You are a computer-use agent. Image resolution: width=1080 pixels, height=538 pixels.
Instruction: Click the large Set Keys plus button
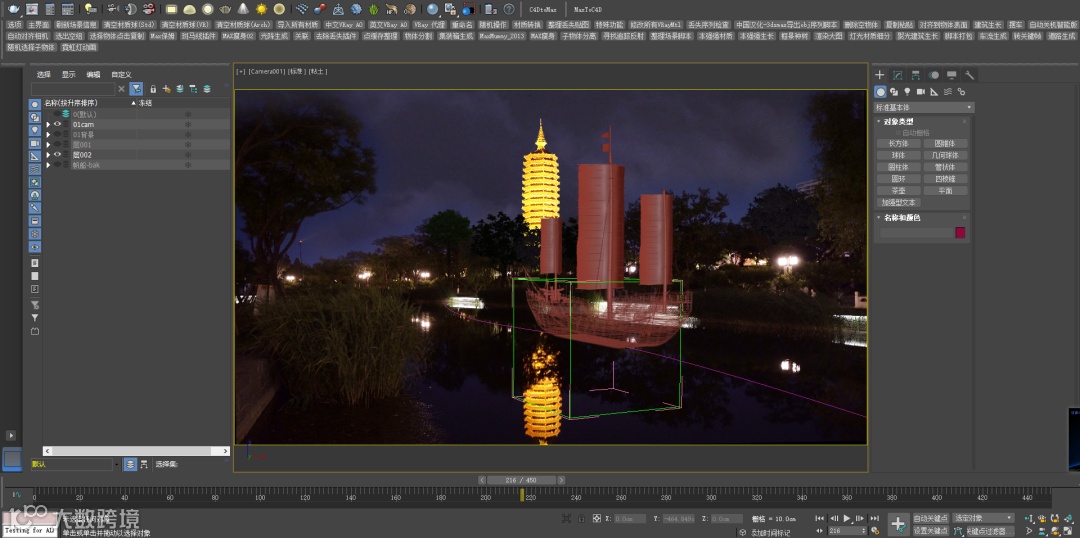tap(898, 524)
